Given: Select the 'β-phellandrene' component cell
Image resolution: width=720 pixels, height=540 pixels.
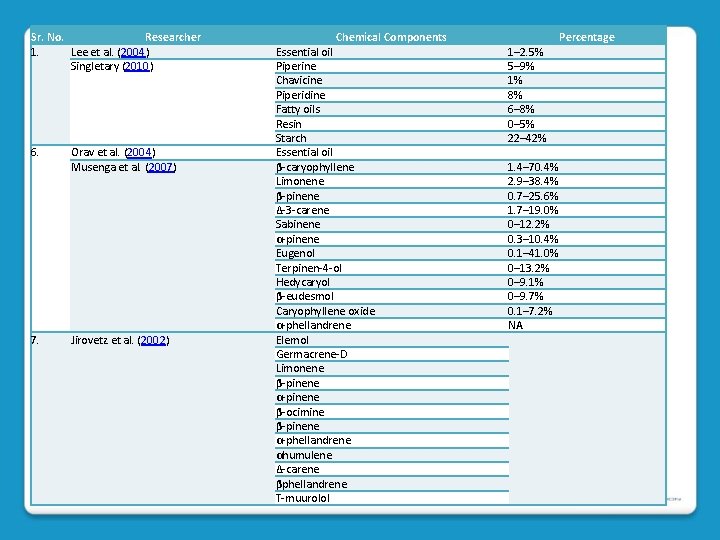Looking at the screenshot, I should point(392,484).
